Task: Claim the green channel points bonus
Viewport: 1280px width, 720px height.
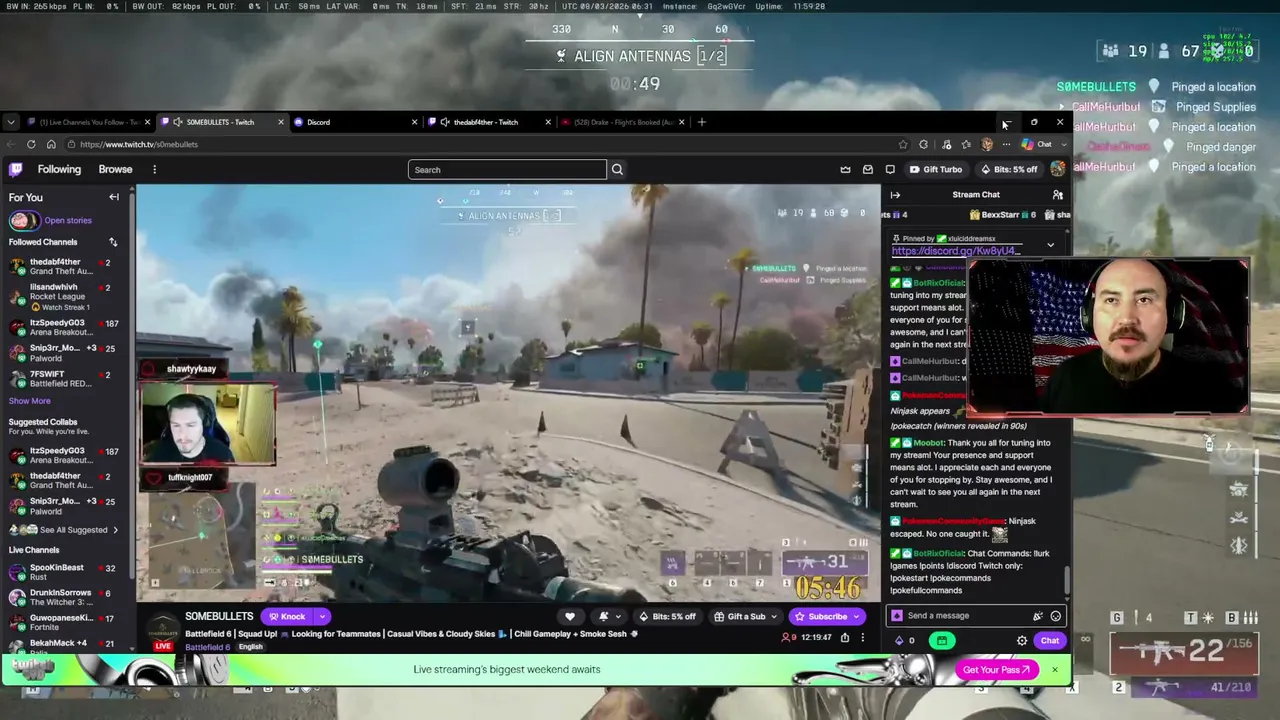Action: pos(940,641)
